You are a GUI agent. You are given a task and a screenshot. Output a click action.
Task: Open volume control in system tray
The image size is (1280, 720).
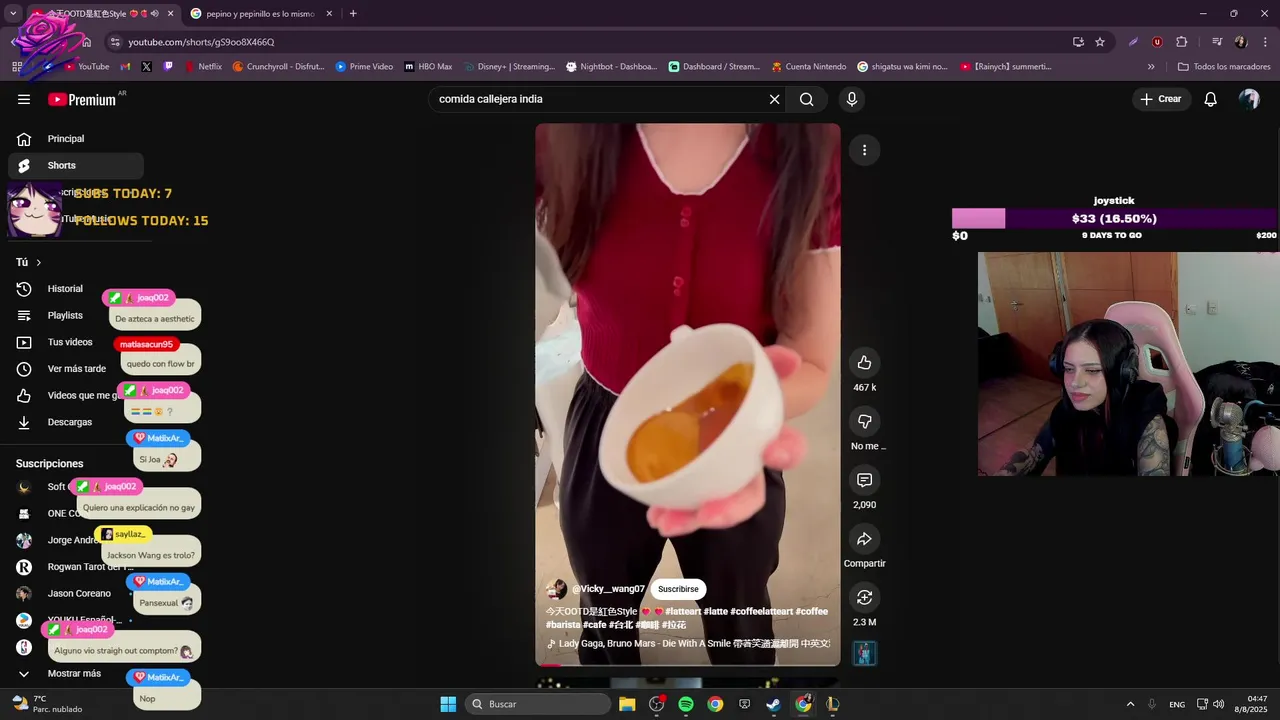pyautogui.click(x=1218, y=704)
